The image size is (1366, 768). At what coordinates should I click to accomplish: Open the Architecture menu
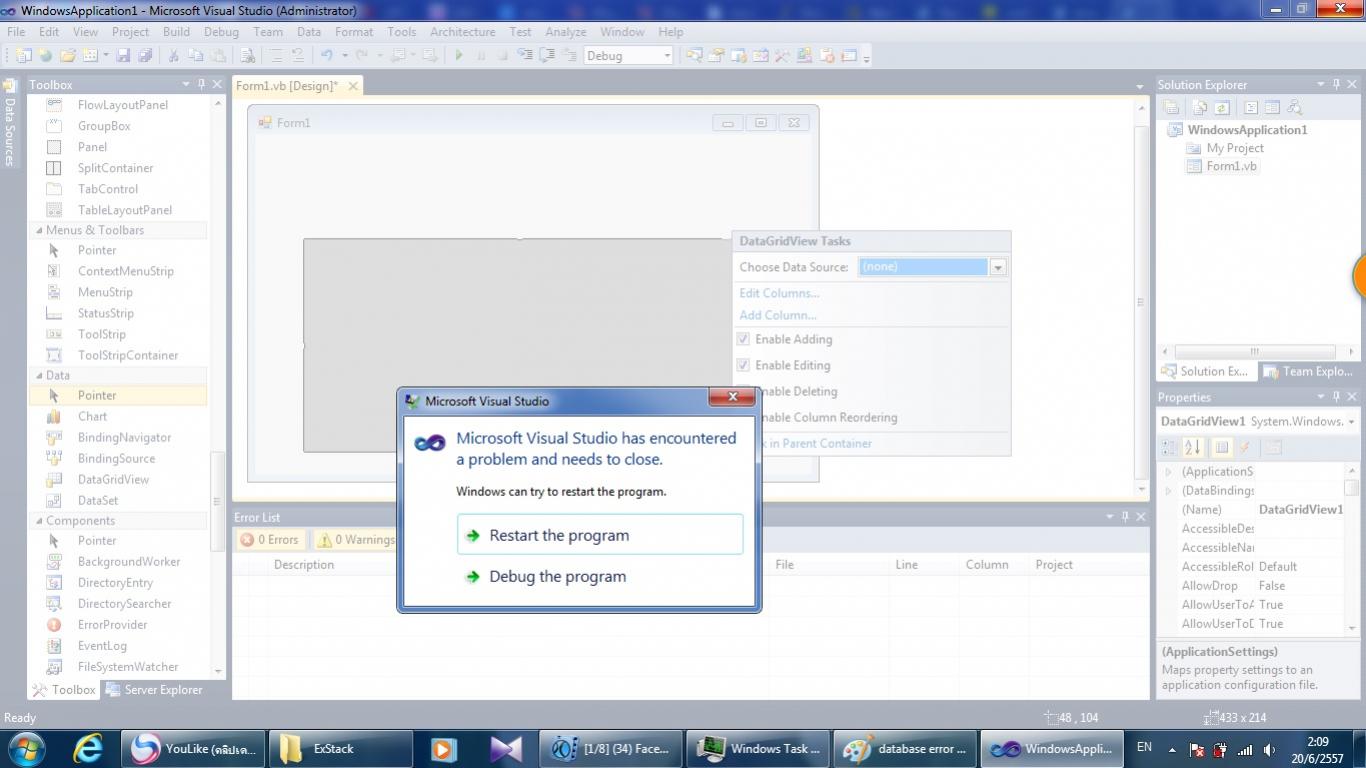(x=462, y=32)
